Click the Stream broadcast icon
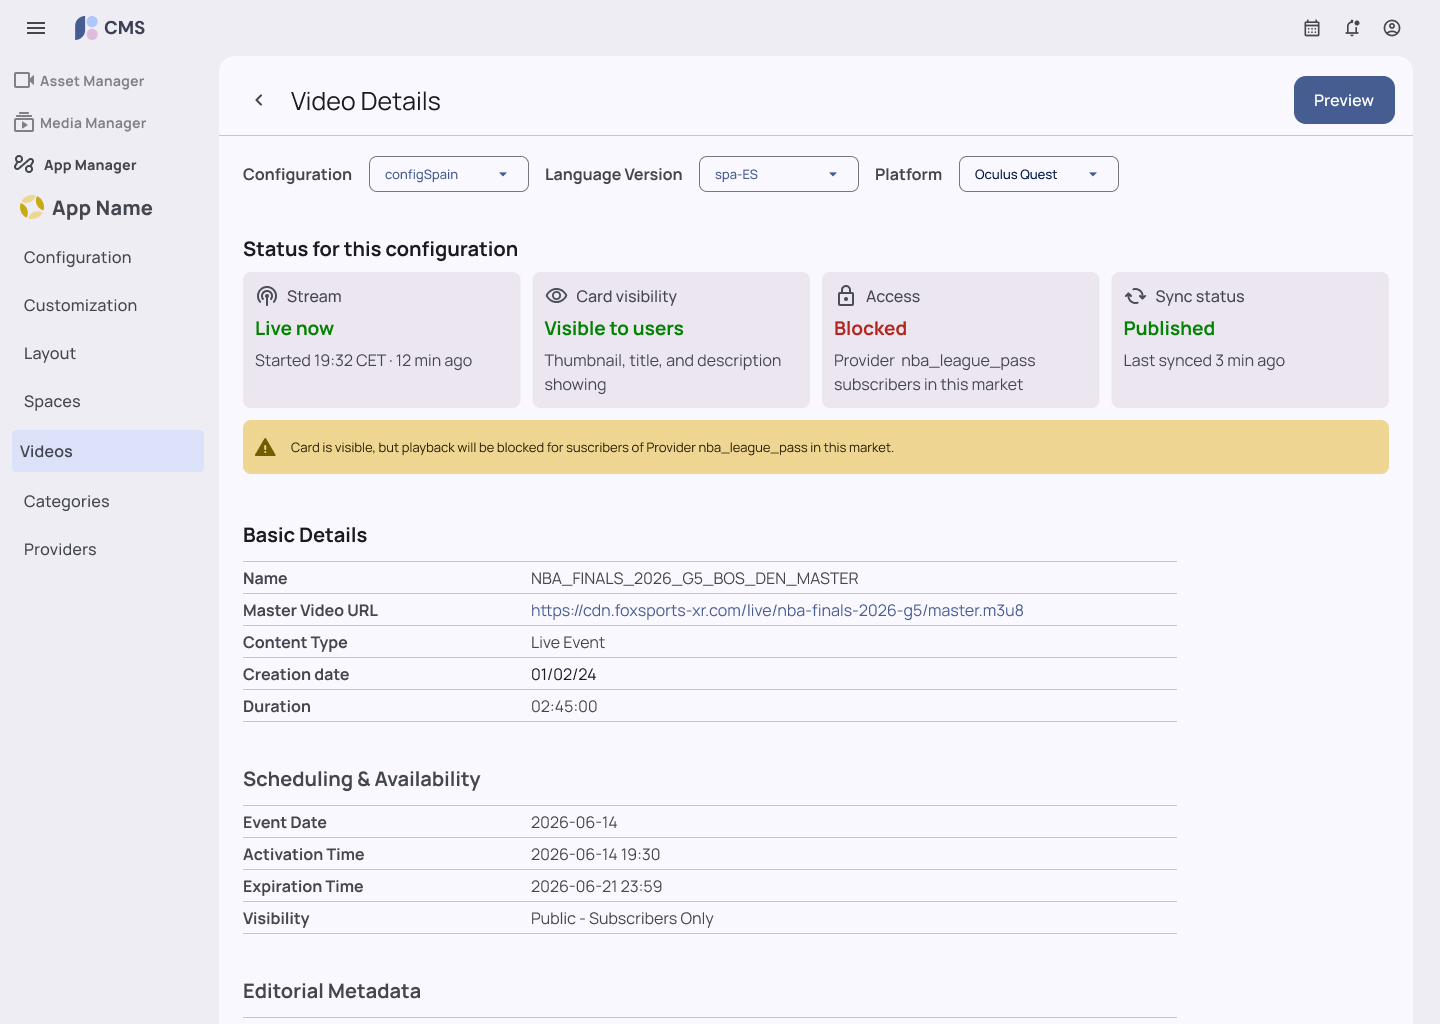Screen dimensions: 1440x1024 [x=267, y=296]
